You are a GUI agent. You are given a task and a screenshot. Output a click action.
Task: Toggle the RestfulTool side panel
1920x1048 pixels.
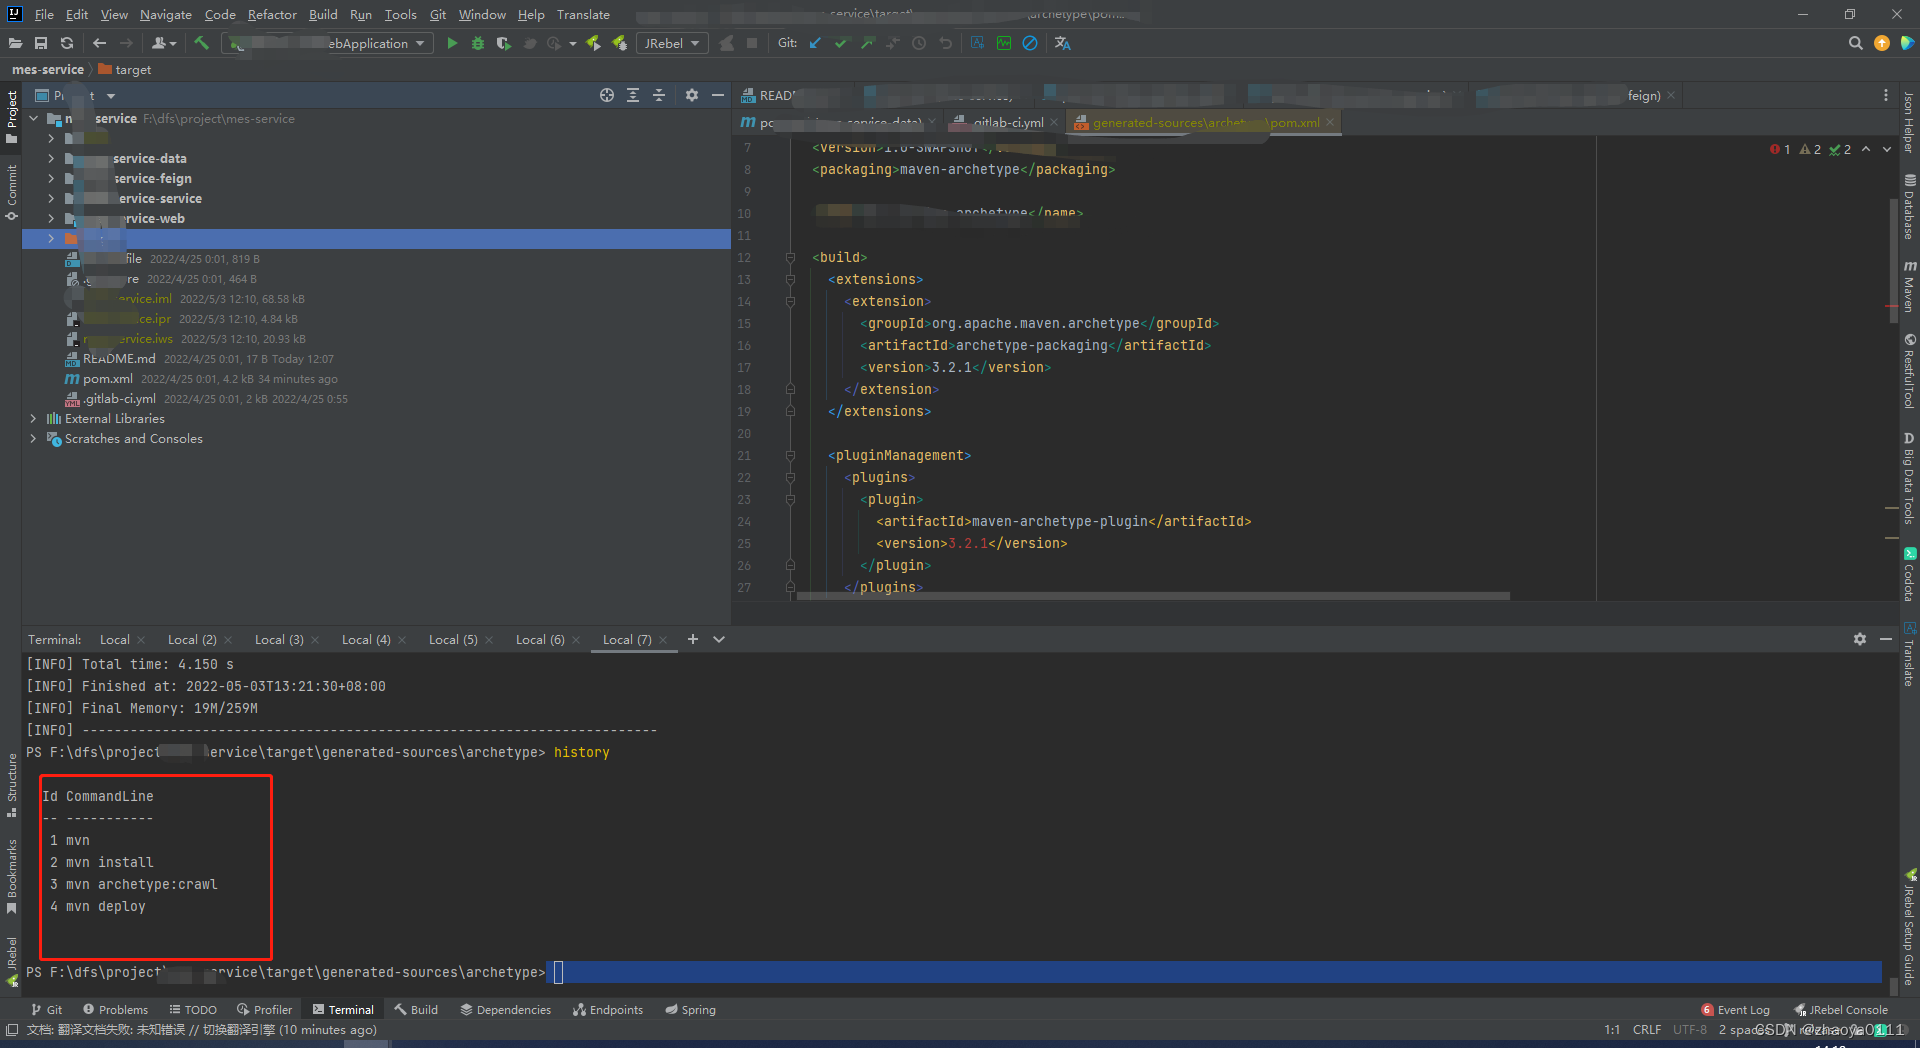point(1909,371)
